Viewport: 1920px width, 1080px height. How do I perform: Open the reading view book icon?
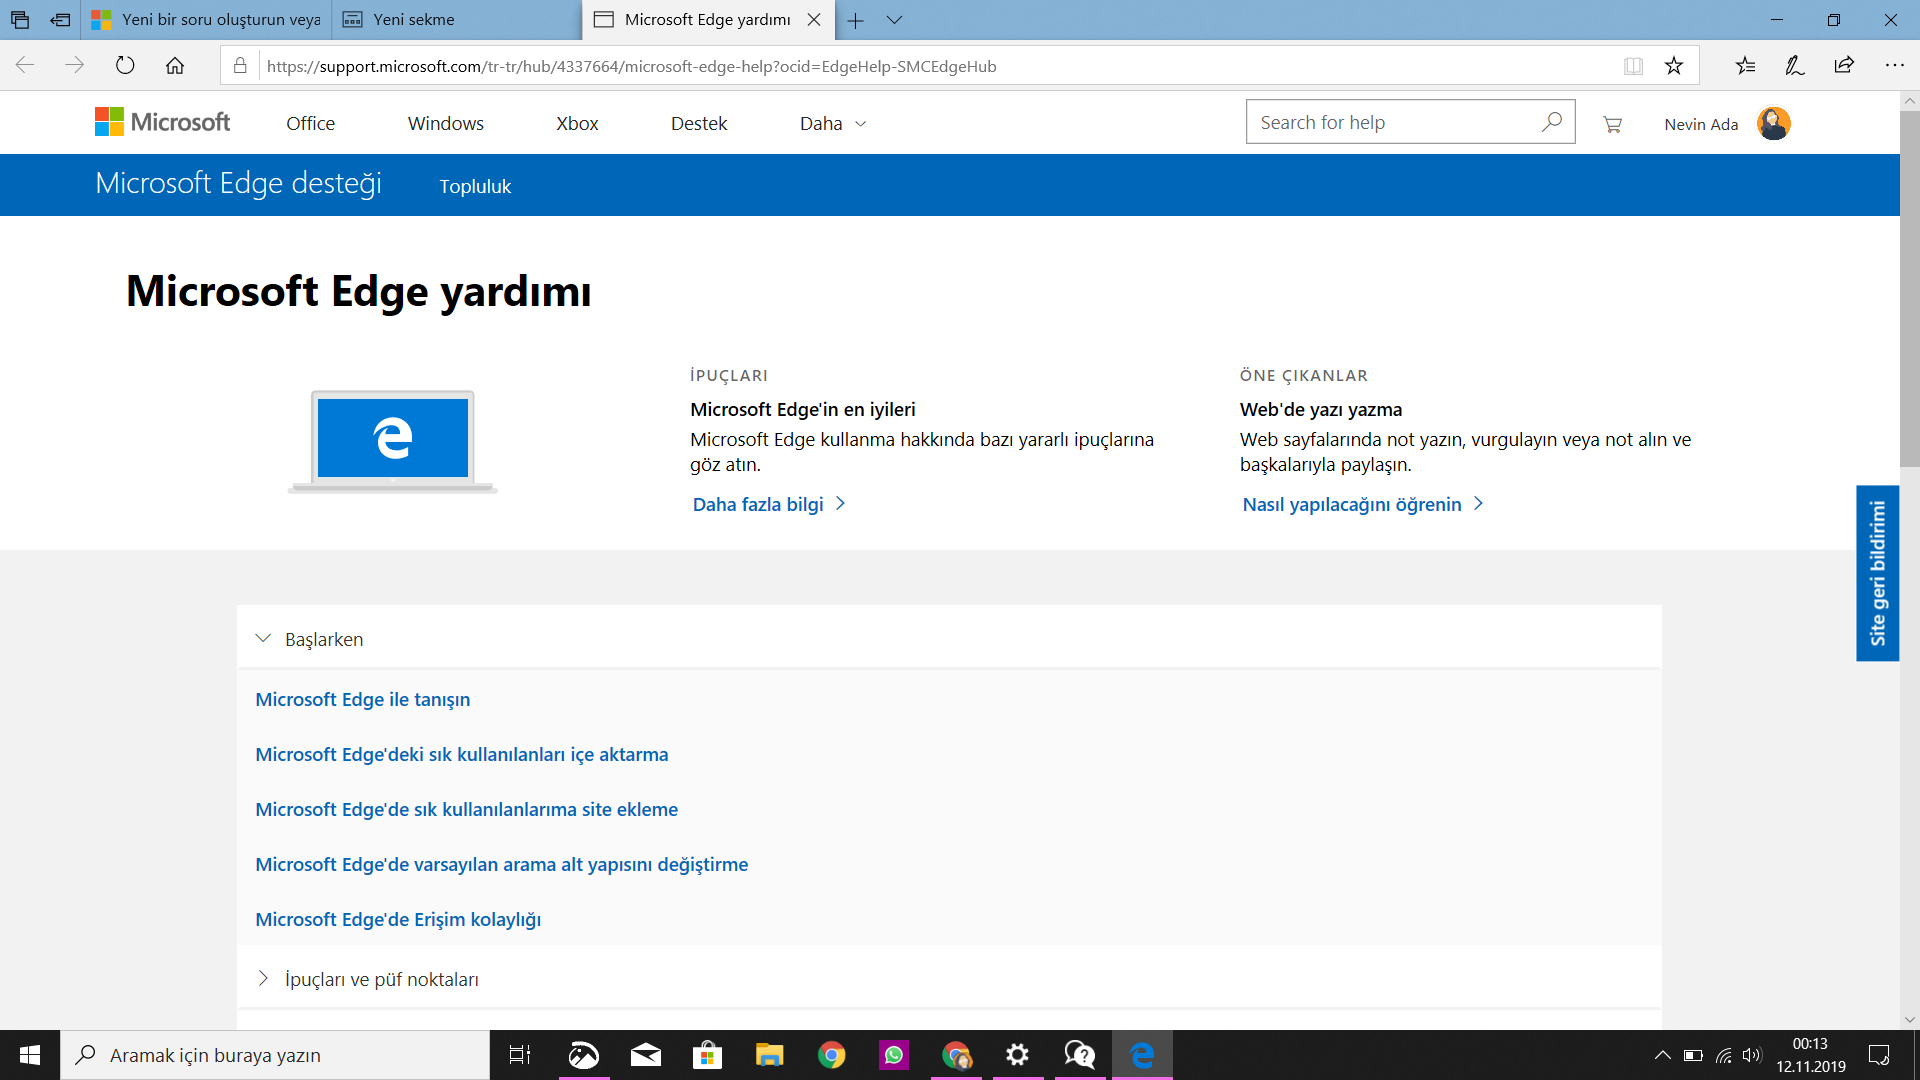click(x=1633, y=66)
